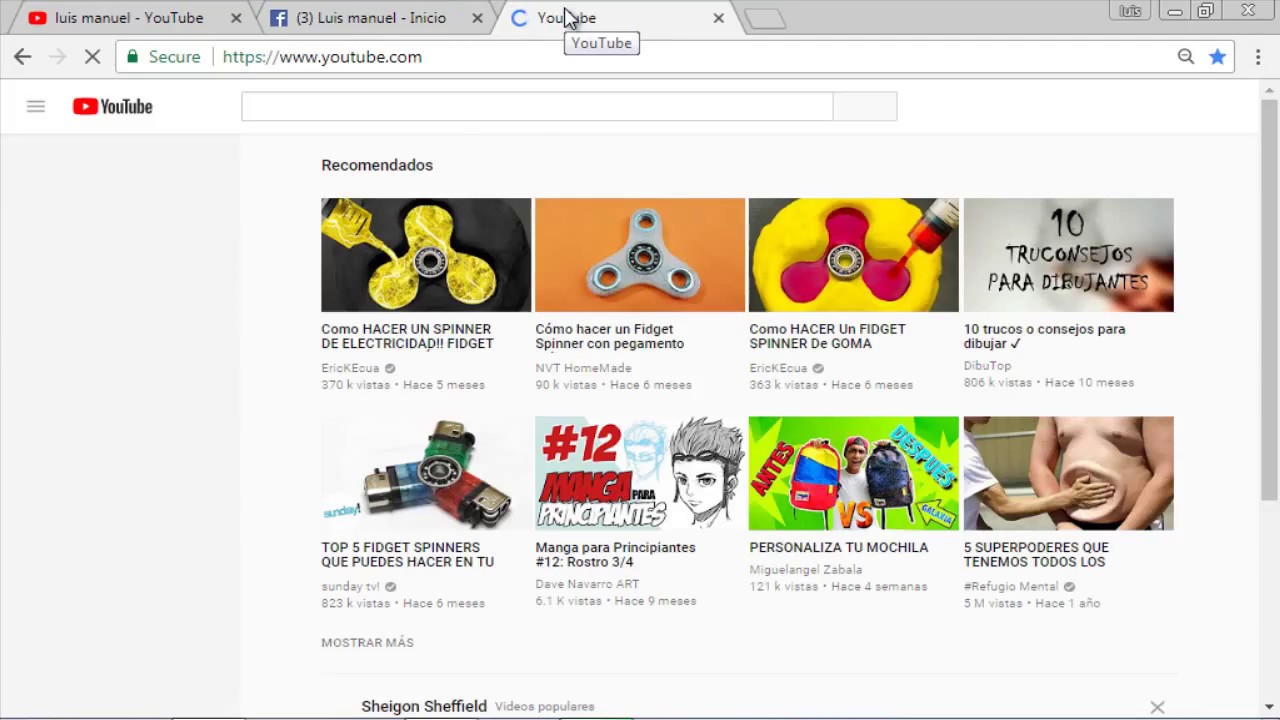Click the YouTube search input field
The height and width of the screenshot is (720, 1280).
[x=537, y=106]
